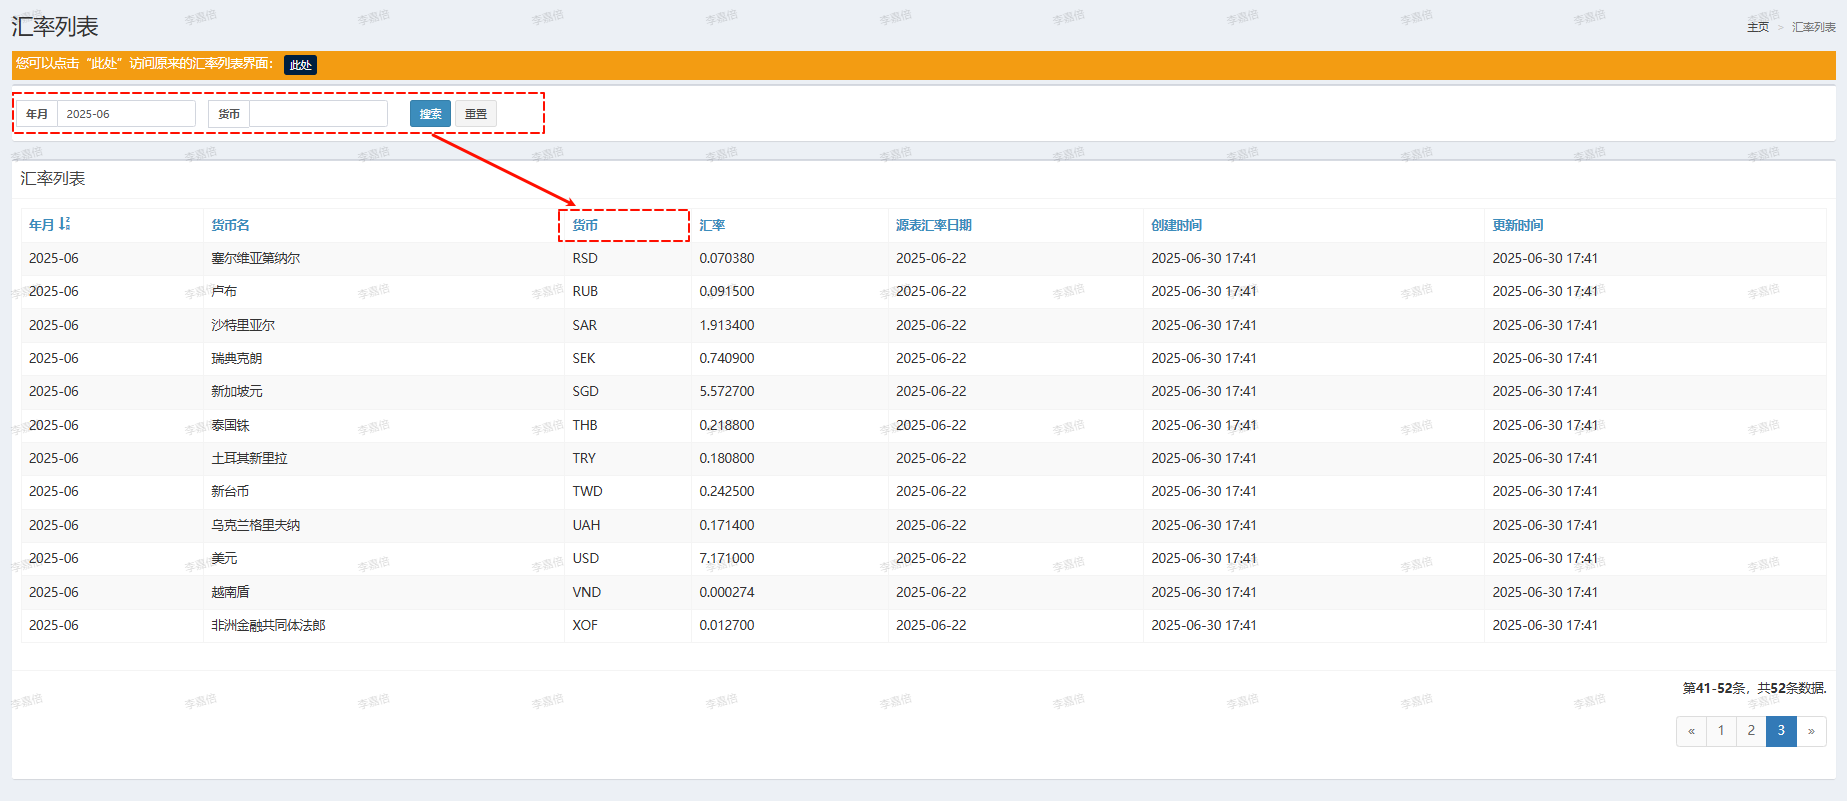Sort by 汇率 column header
This screenshot has height=801, width=1847.
coord(712,225)
